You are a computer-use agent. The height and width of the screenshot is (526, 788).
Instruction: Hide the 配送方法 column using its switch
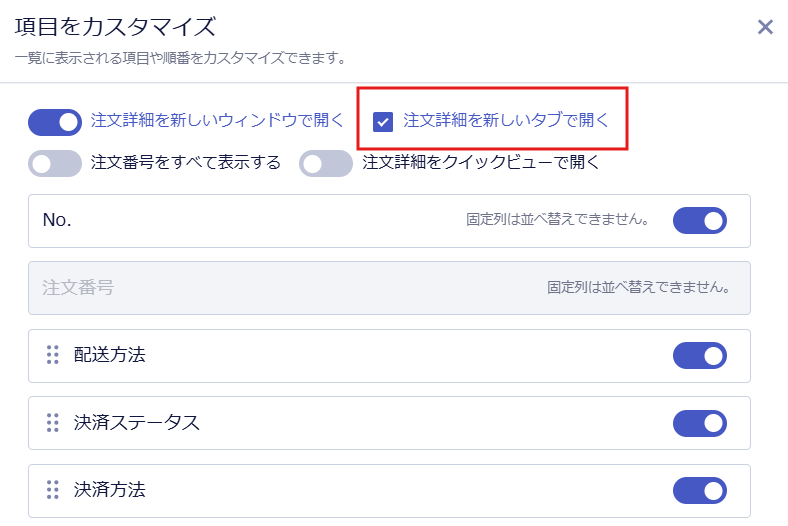(x=700, y=356)
